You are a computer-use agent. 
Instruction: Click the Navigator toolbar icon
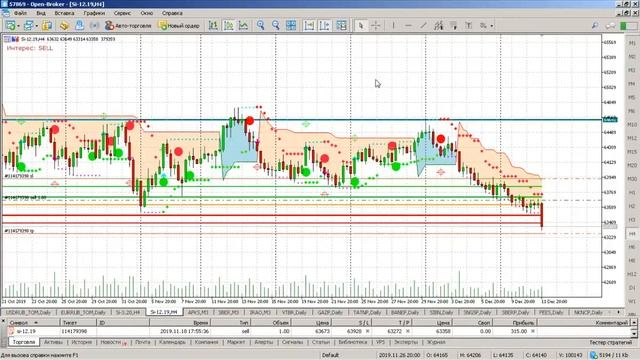click(x=64, y=25)
